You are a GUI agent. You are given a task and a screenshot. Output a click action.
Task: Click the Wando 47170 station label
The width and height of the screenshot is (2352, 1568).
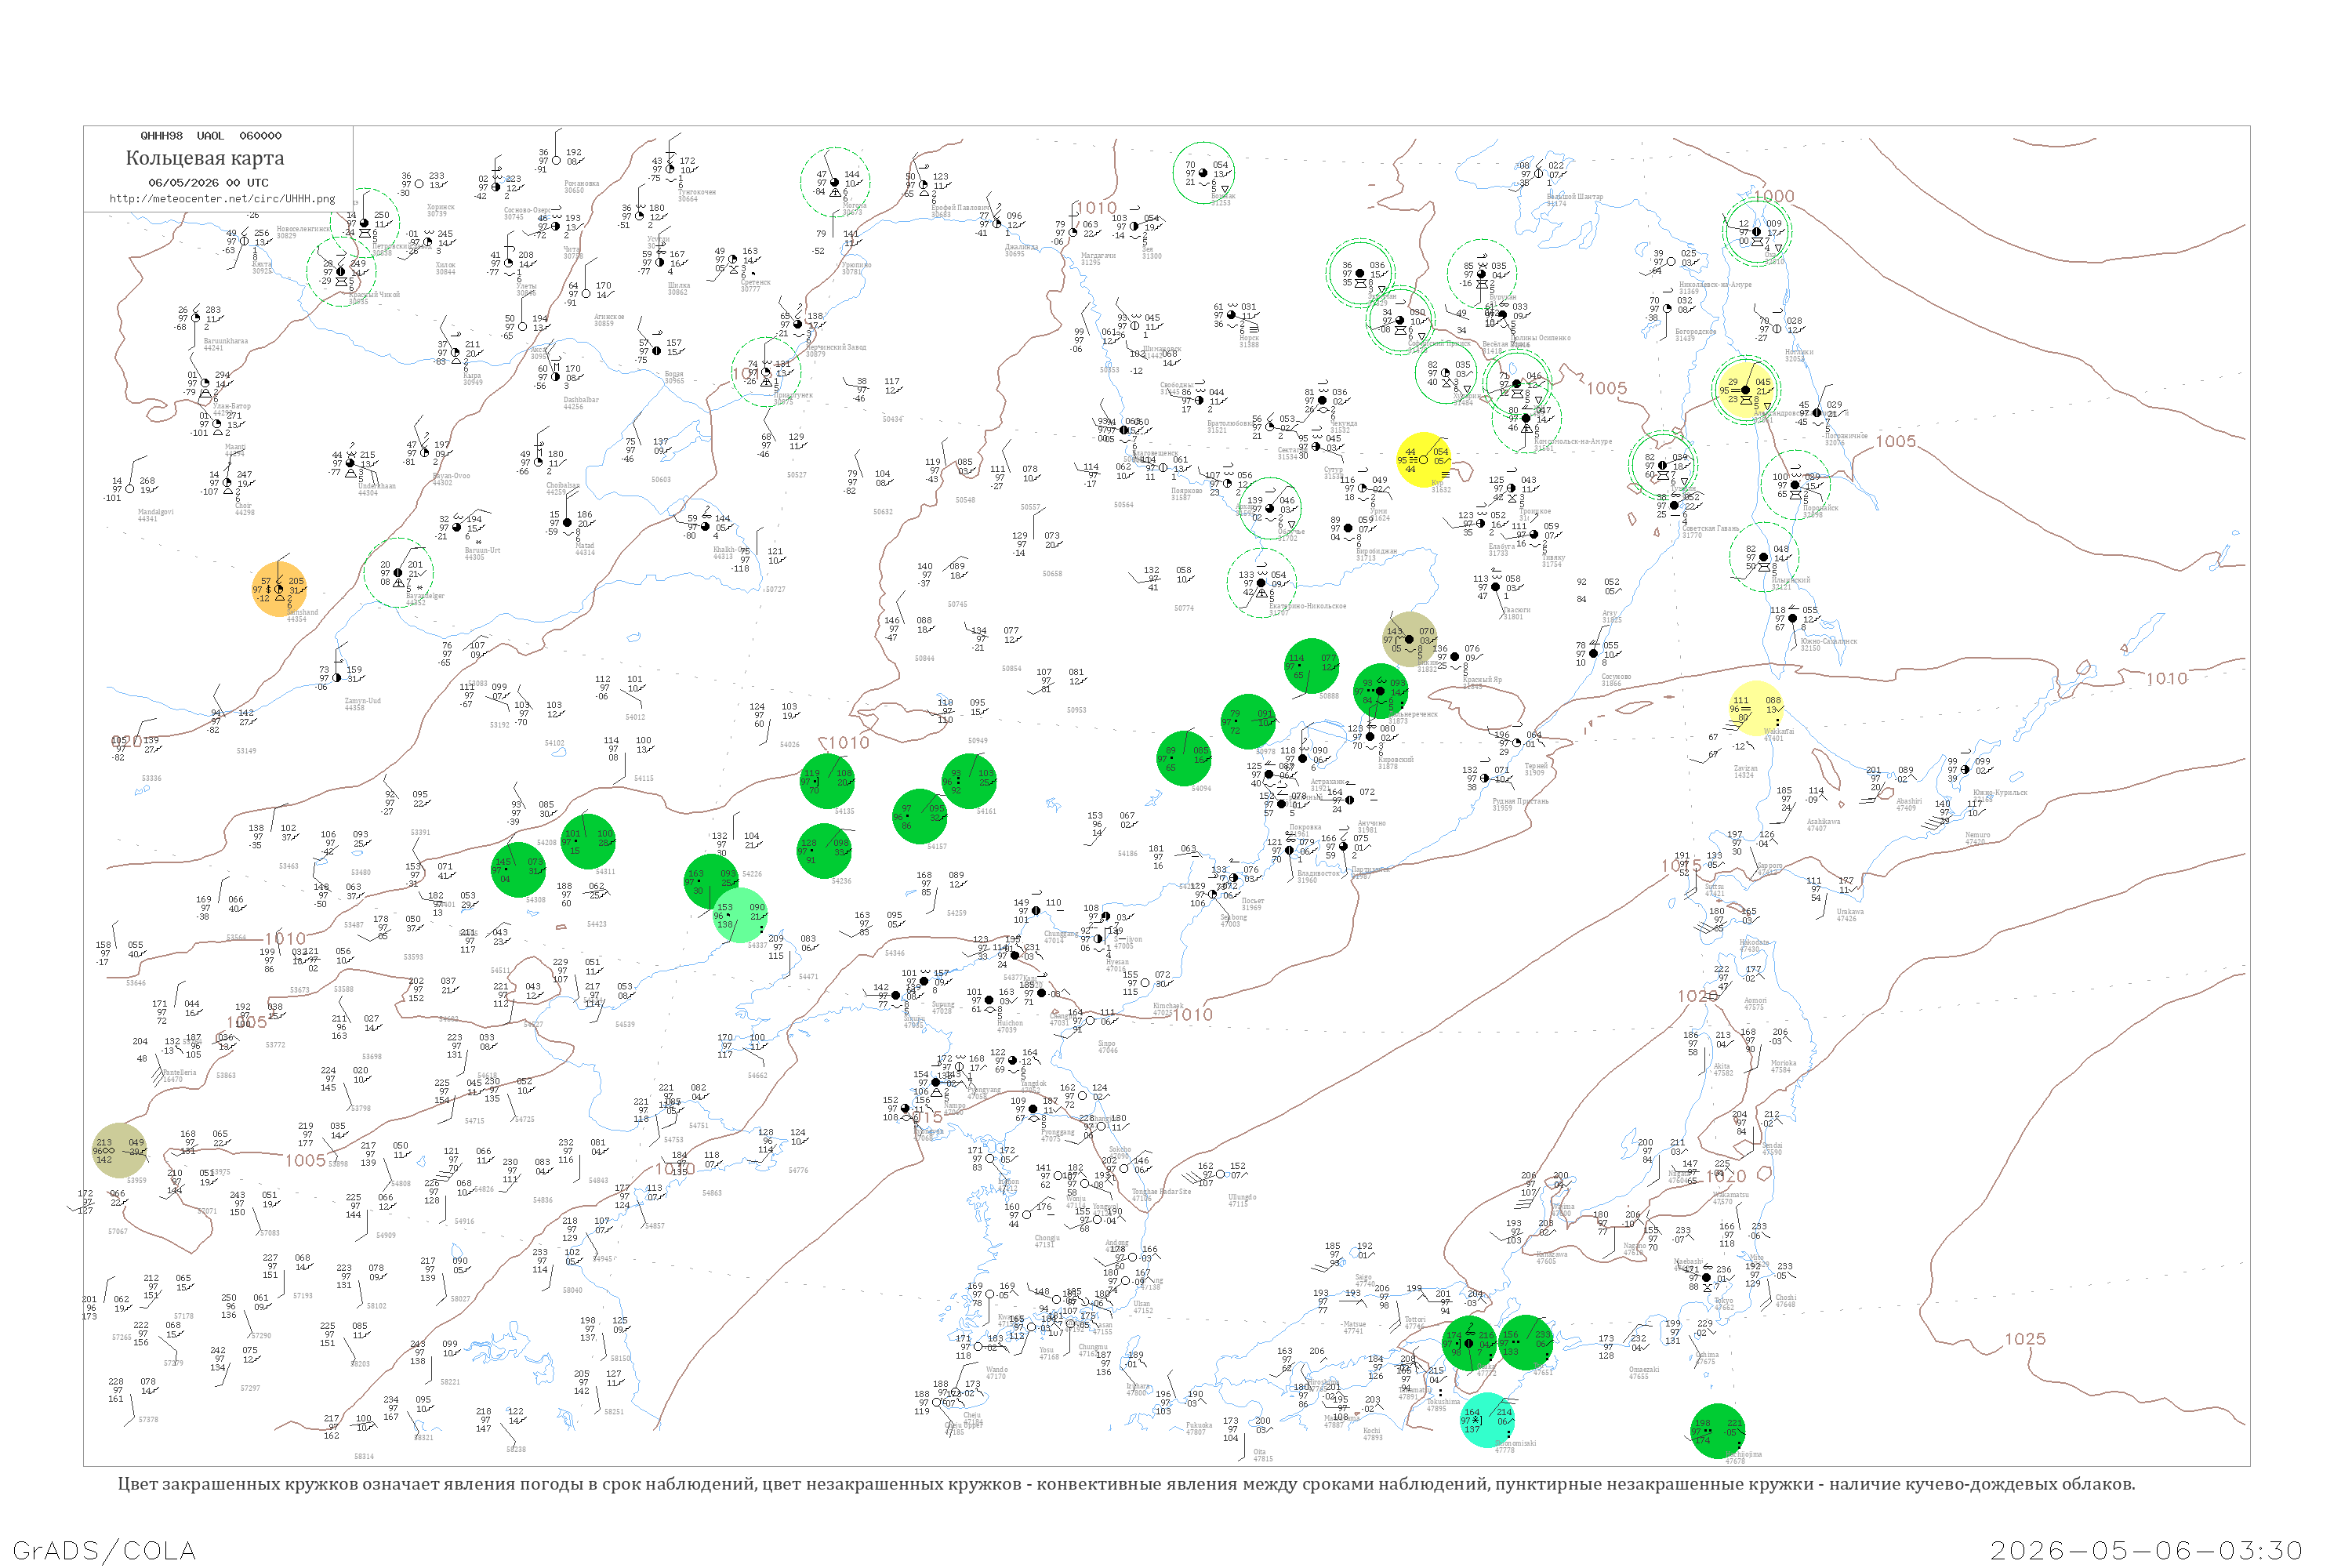[x=997, y=1373]
